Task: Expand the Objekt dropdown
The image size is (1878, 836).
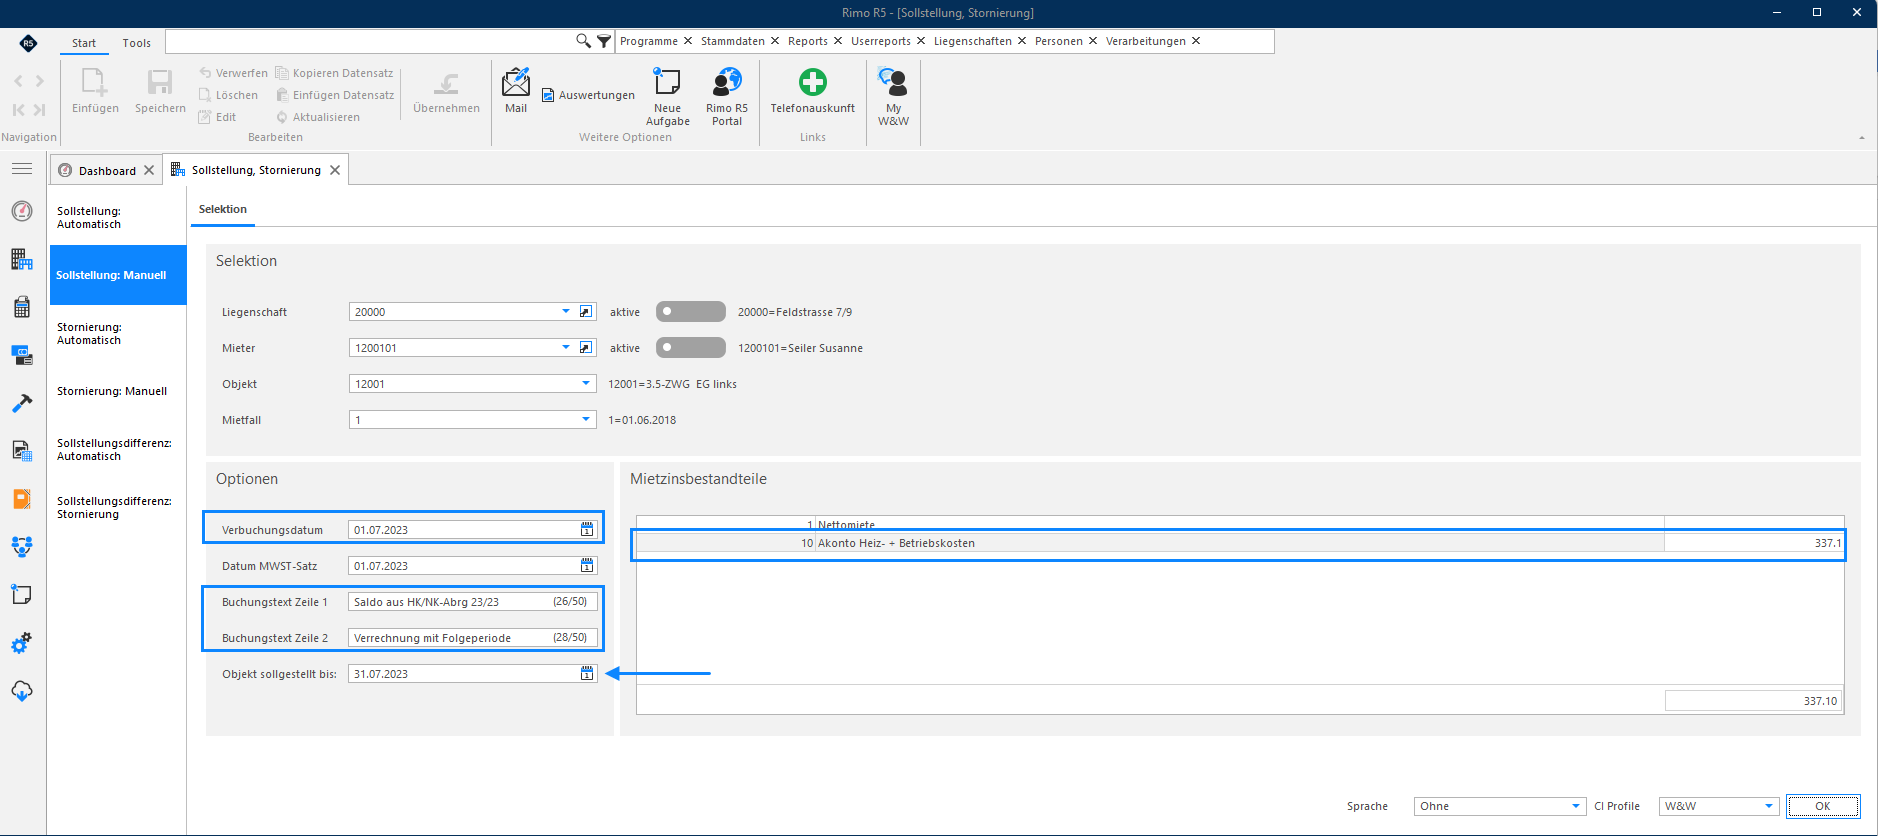Action: click(586, 384)
